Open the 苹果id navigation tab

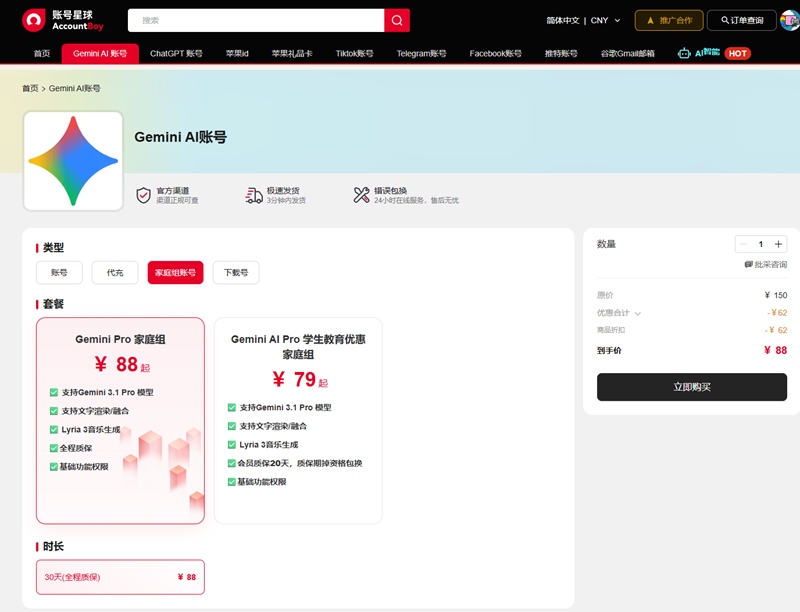click(x=237, y=54)
